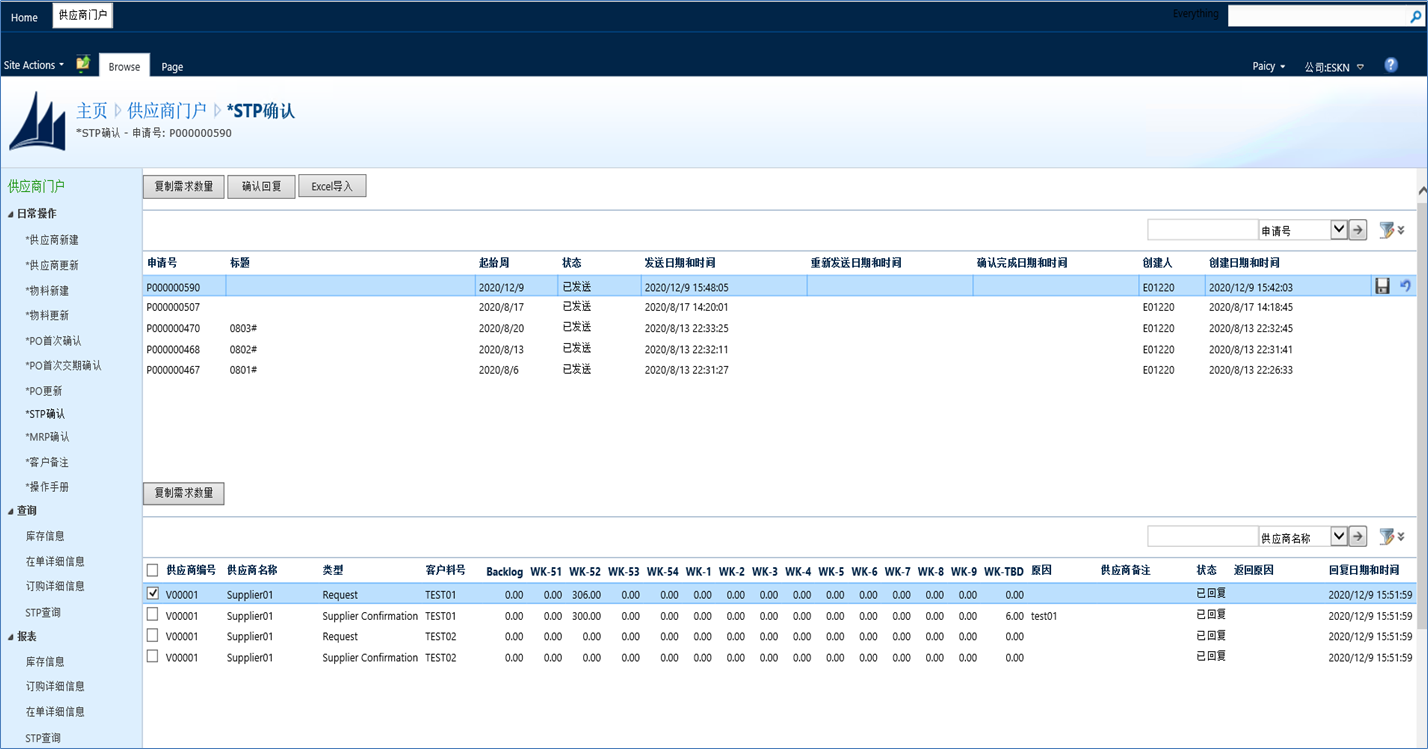
Task: Select request row P000000470
Action: point(779,328)
